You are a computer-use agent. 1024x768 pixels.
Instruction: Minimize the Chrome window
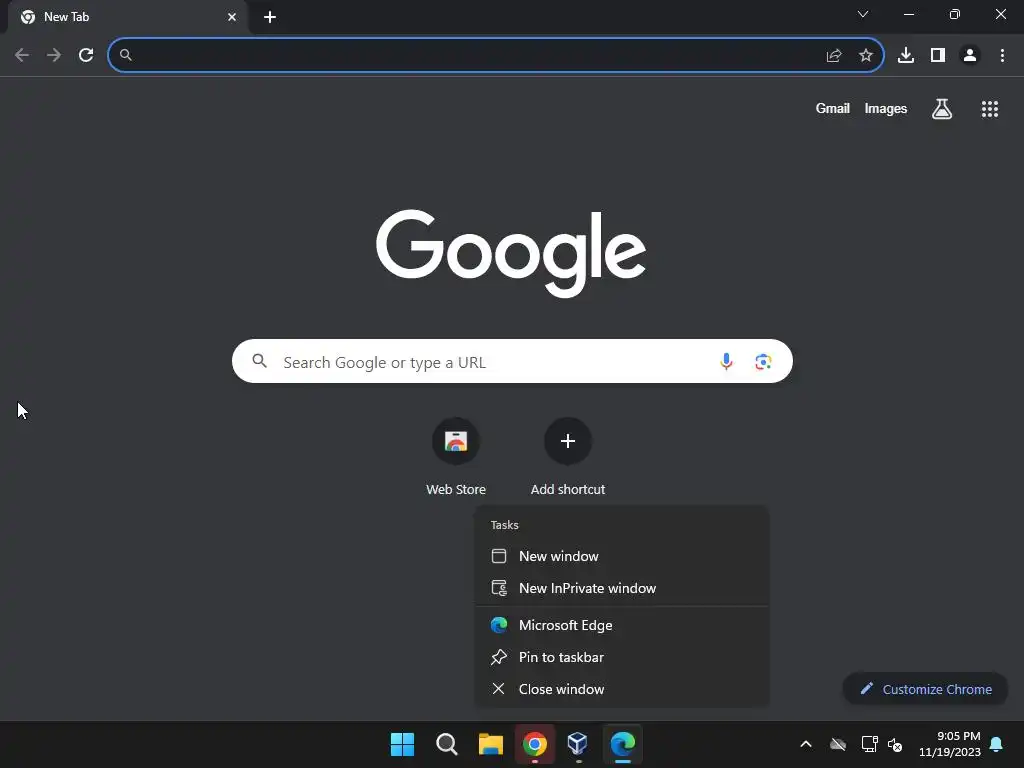pyautogui.click(x=908, y=14)
